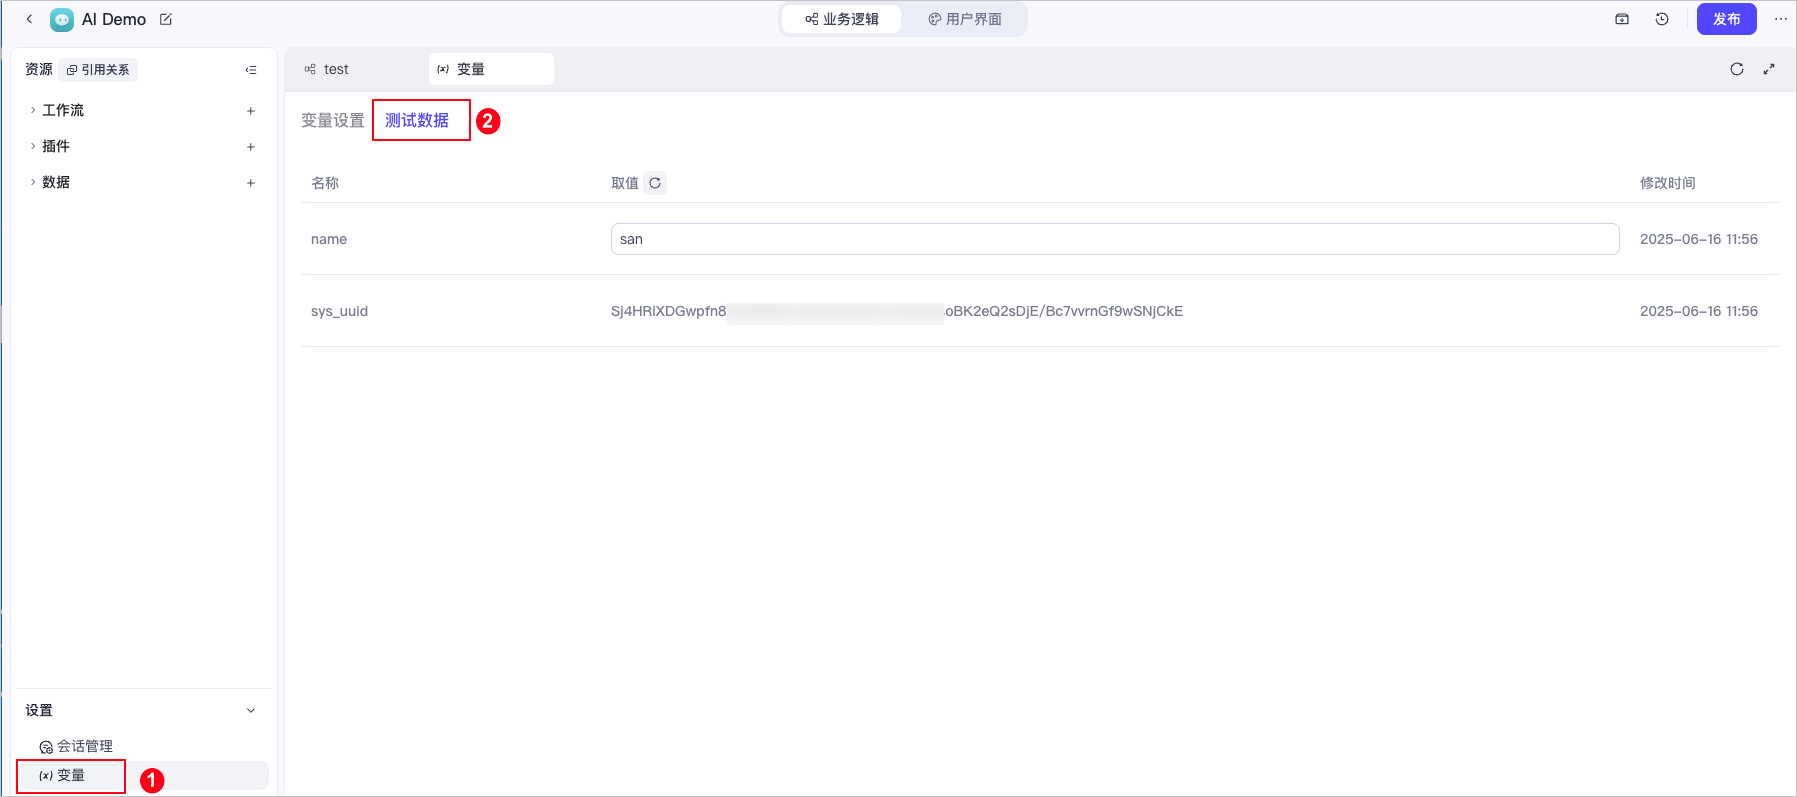Open the more options ellipsis menu
1797x797 pixels.
1781,19
